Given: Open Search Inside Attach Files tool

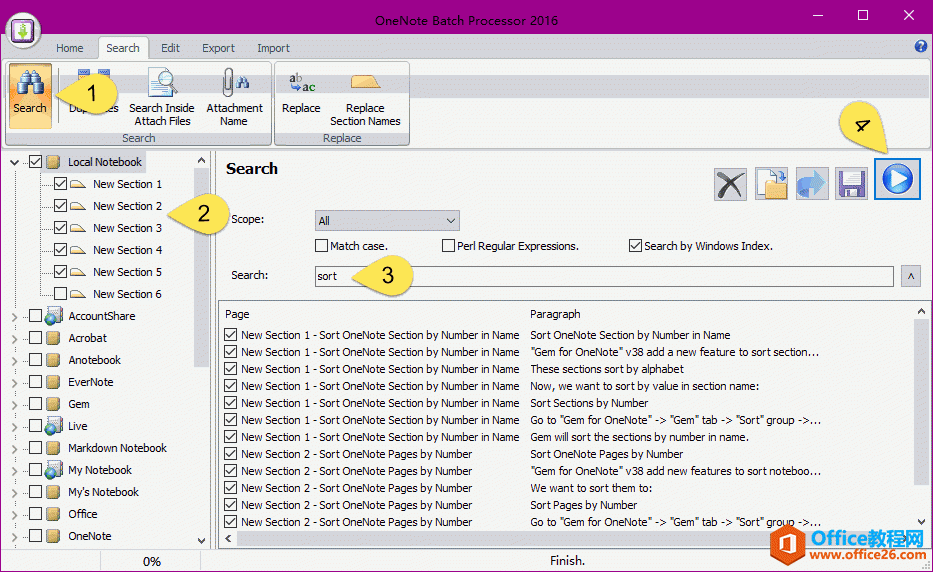Looking at the screenshot, I should click(162, 96).
